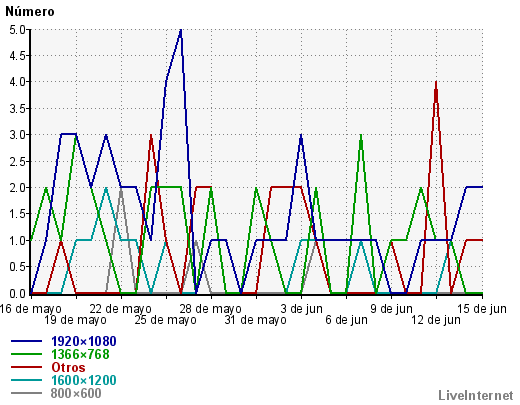
Task: Click the 9 de jun date label
Action: pyautogui.click(x=392, y=309)
